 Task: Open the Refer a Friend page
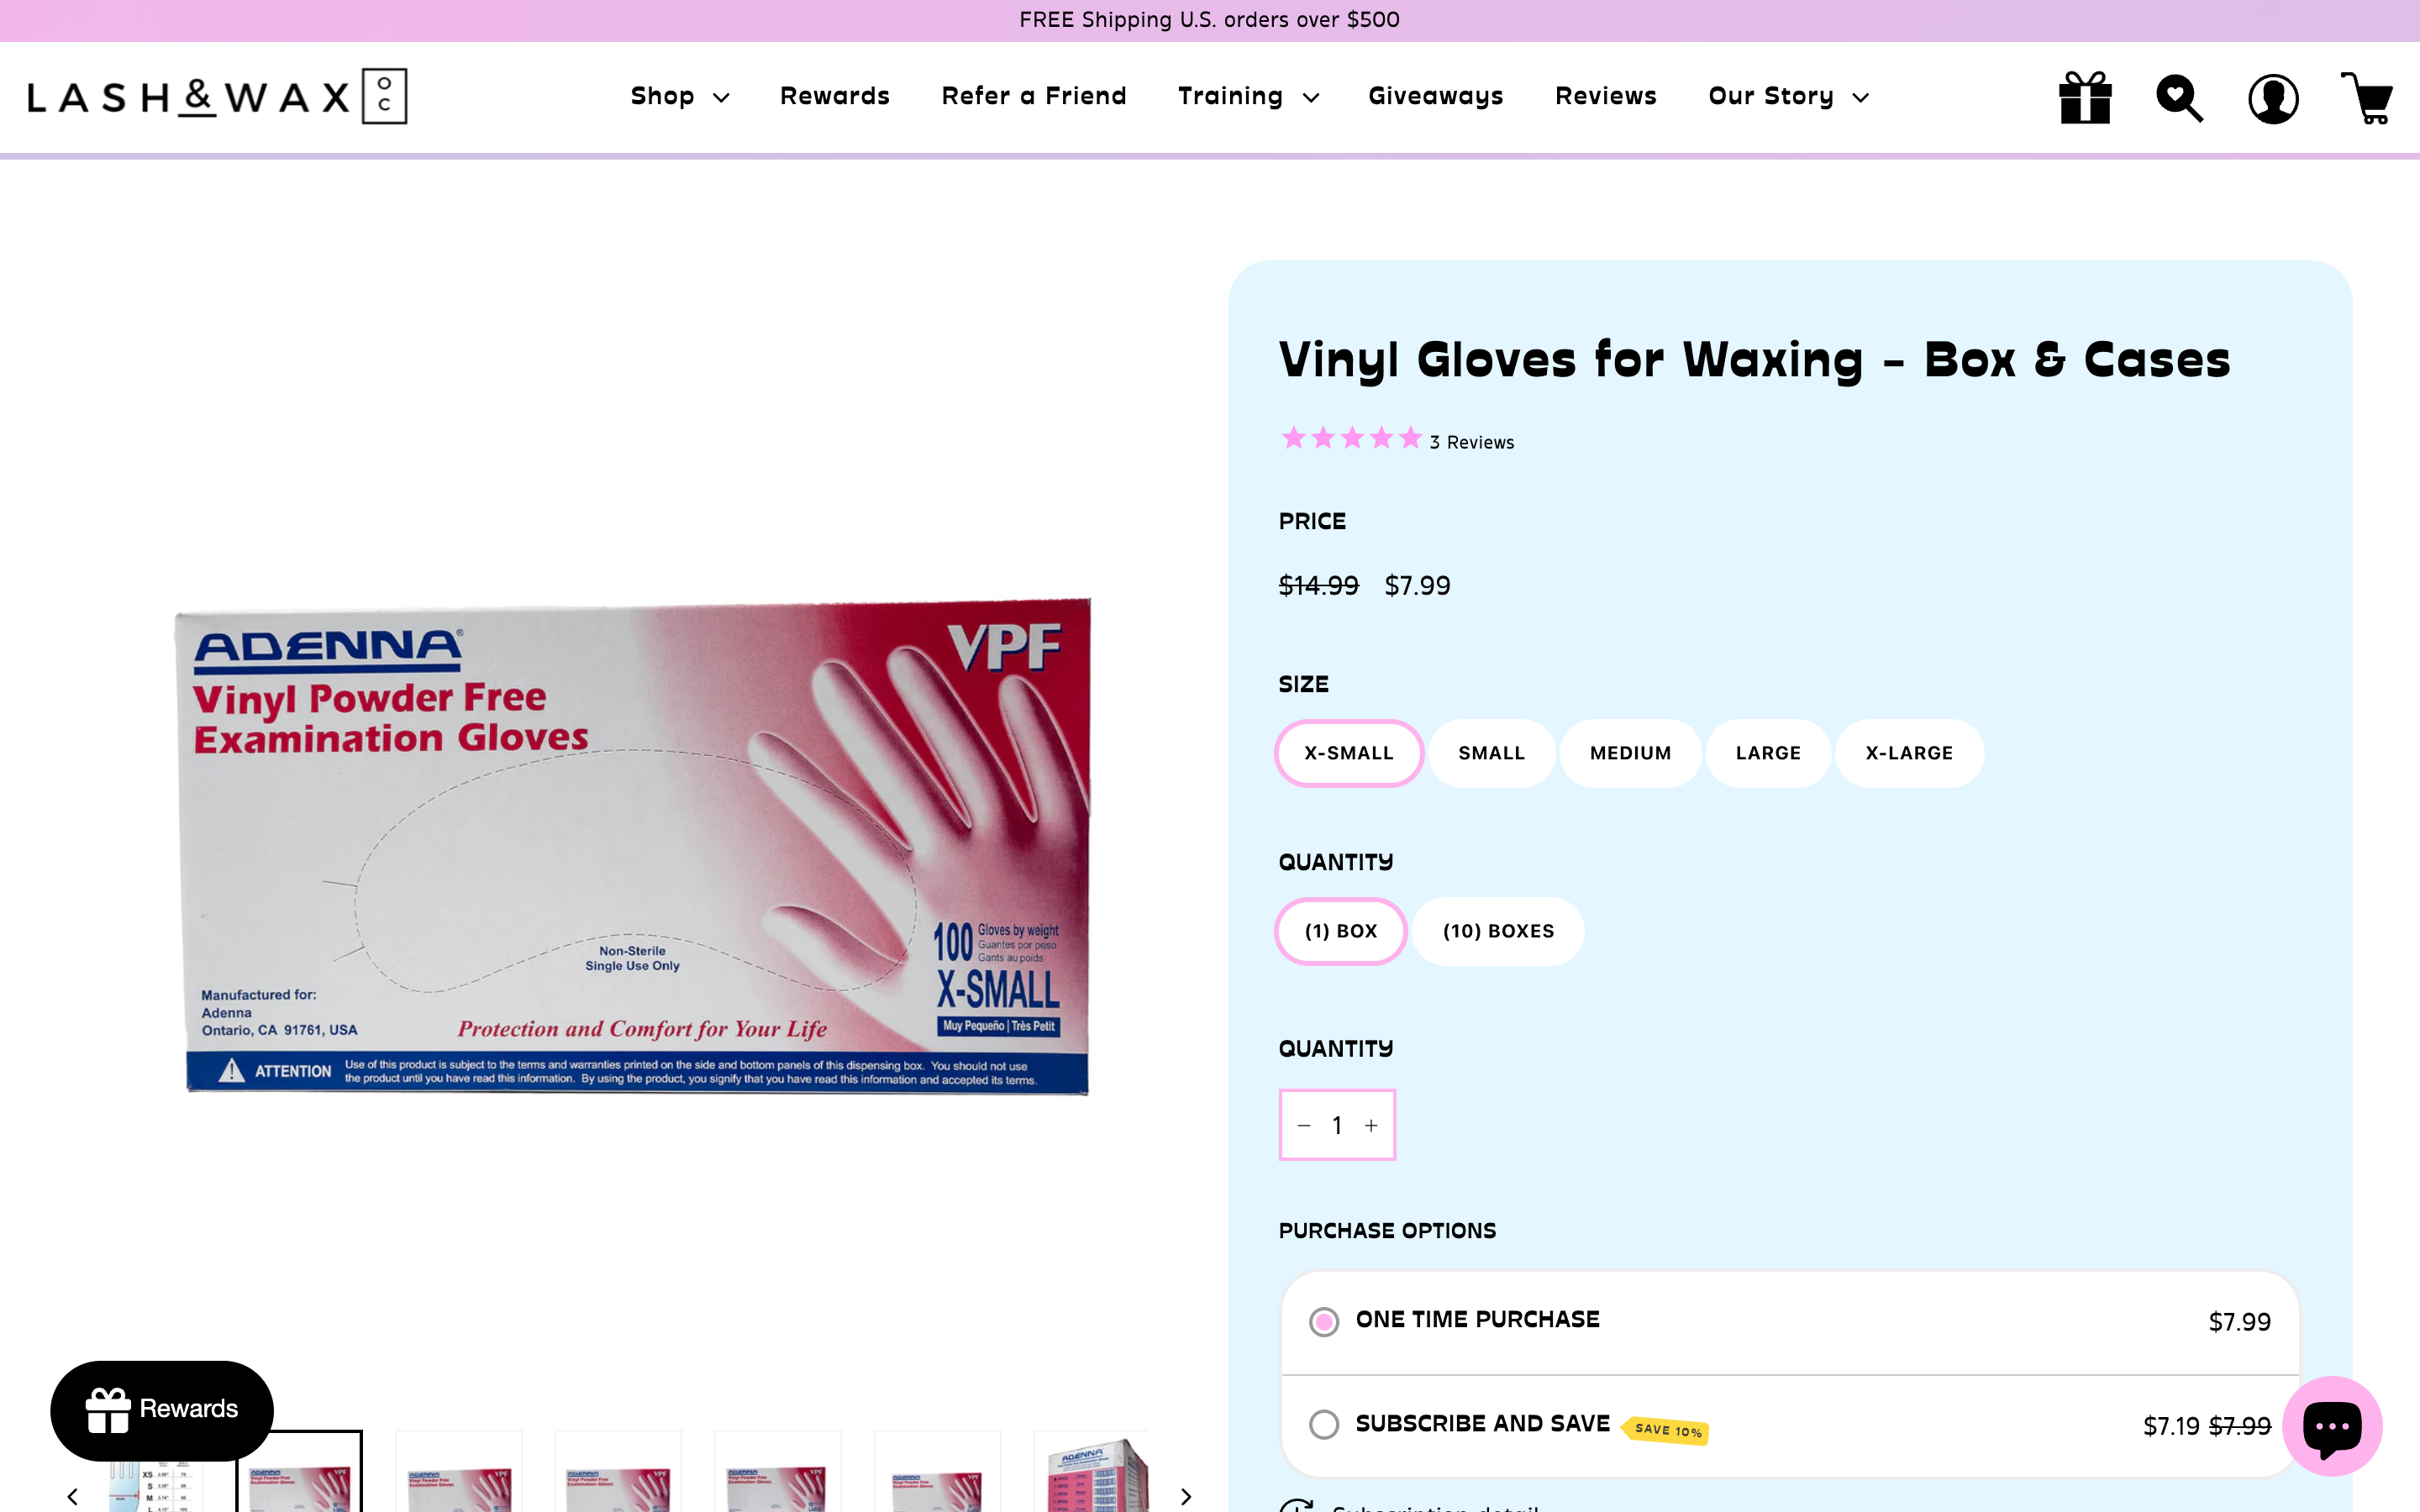(x=1034, y=96)
